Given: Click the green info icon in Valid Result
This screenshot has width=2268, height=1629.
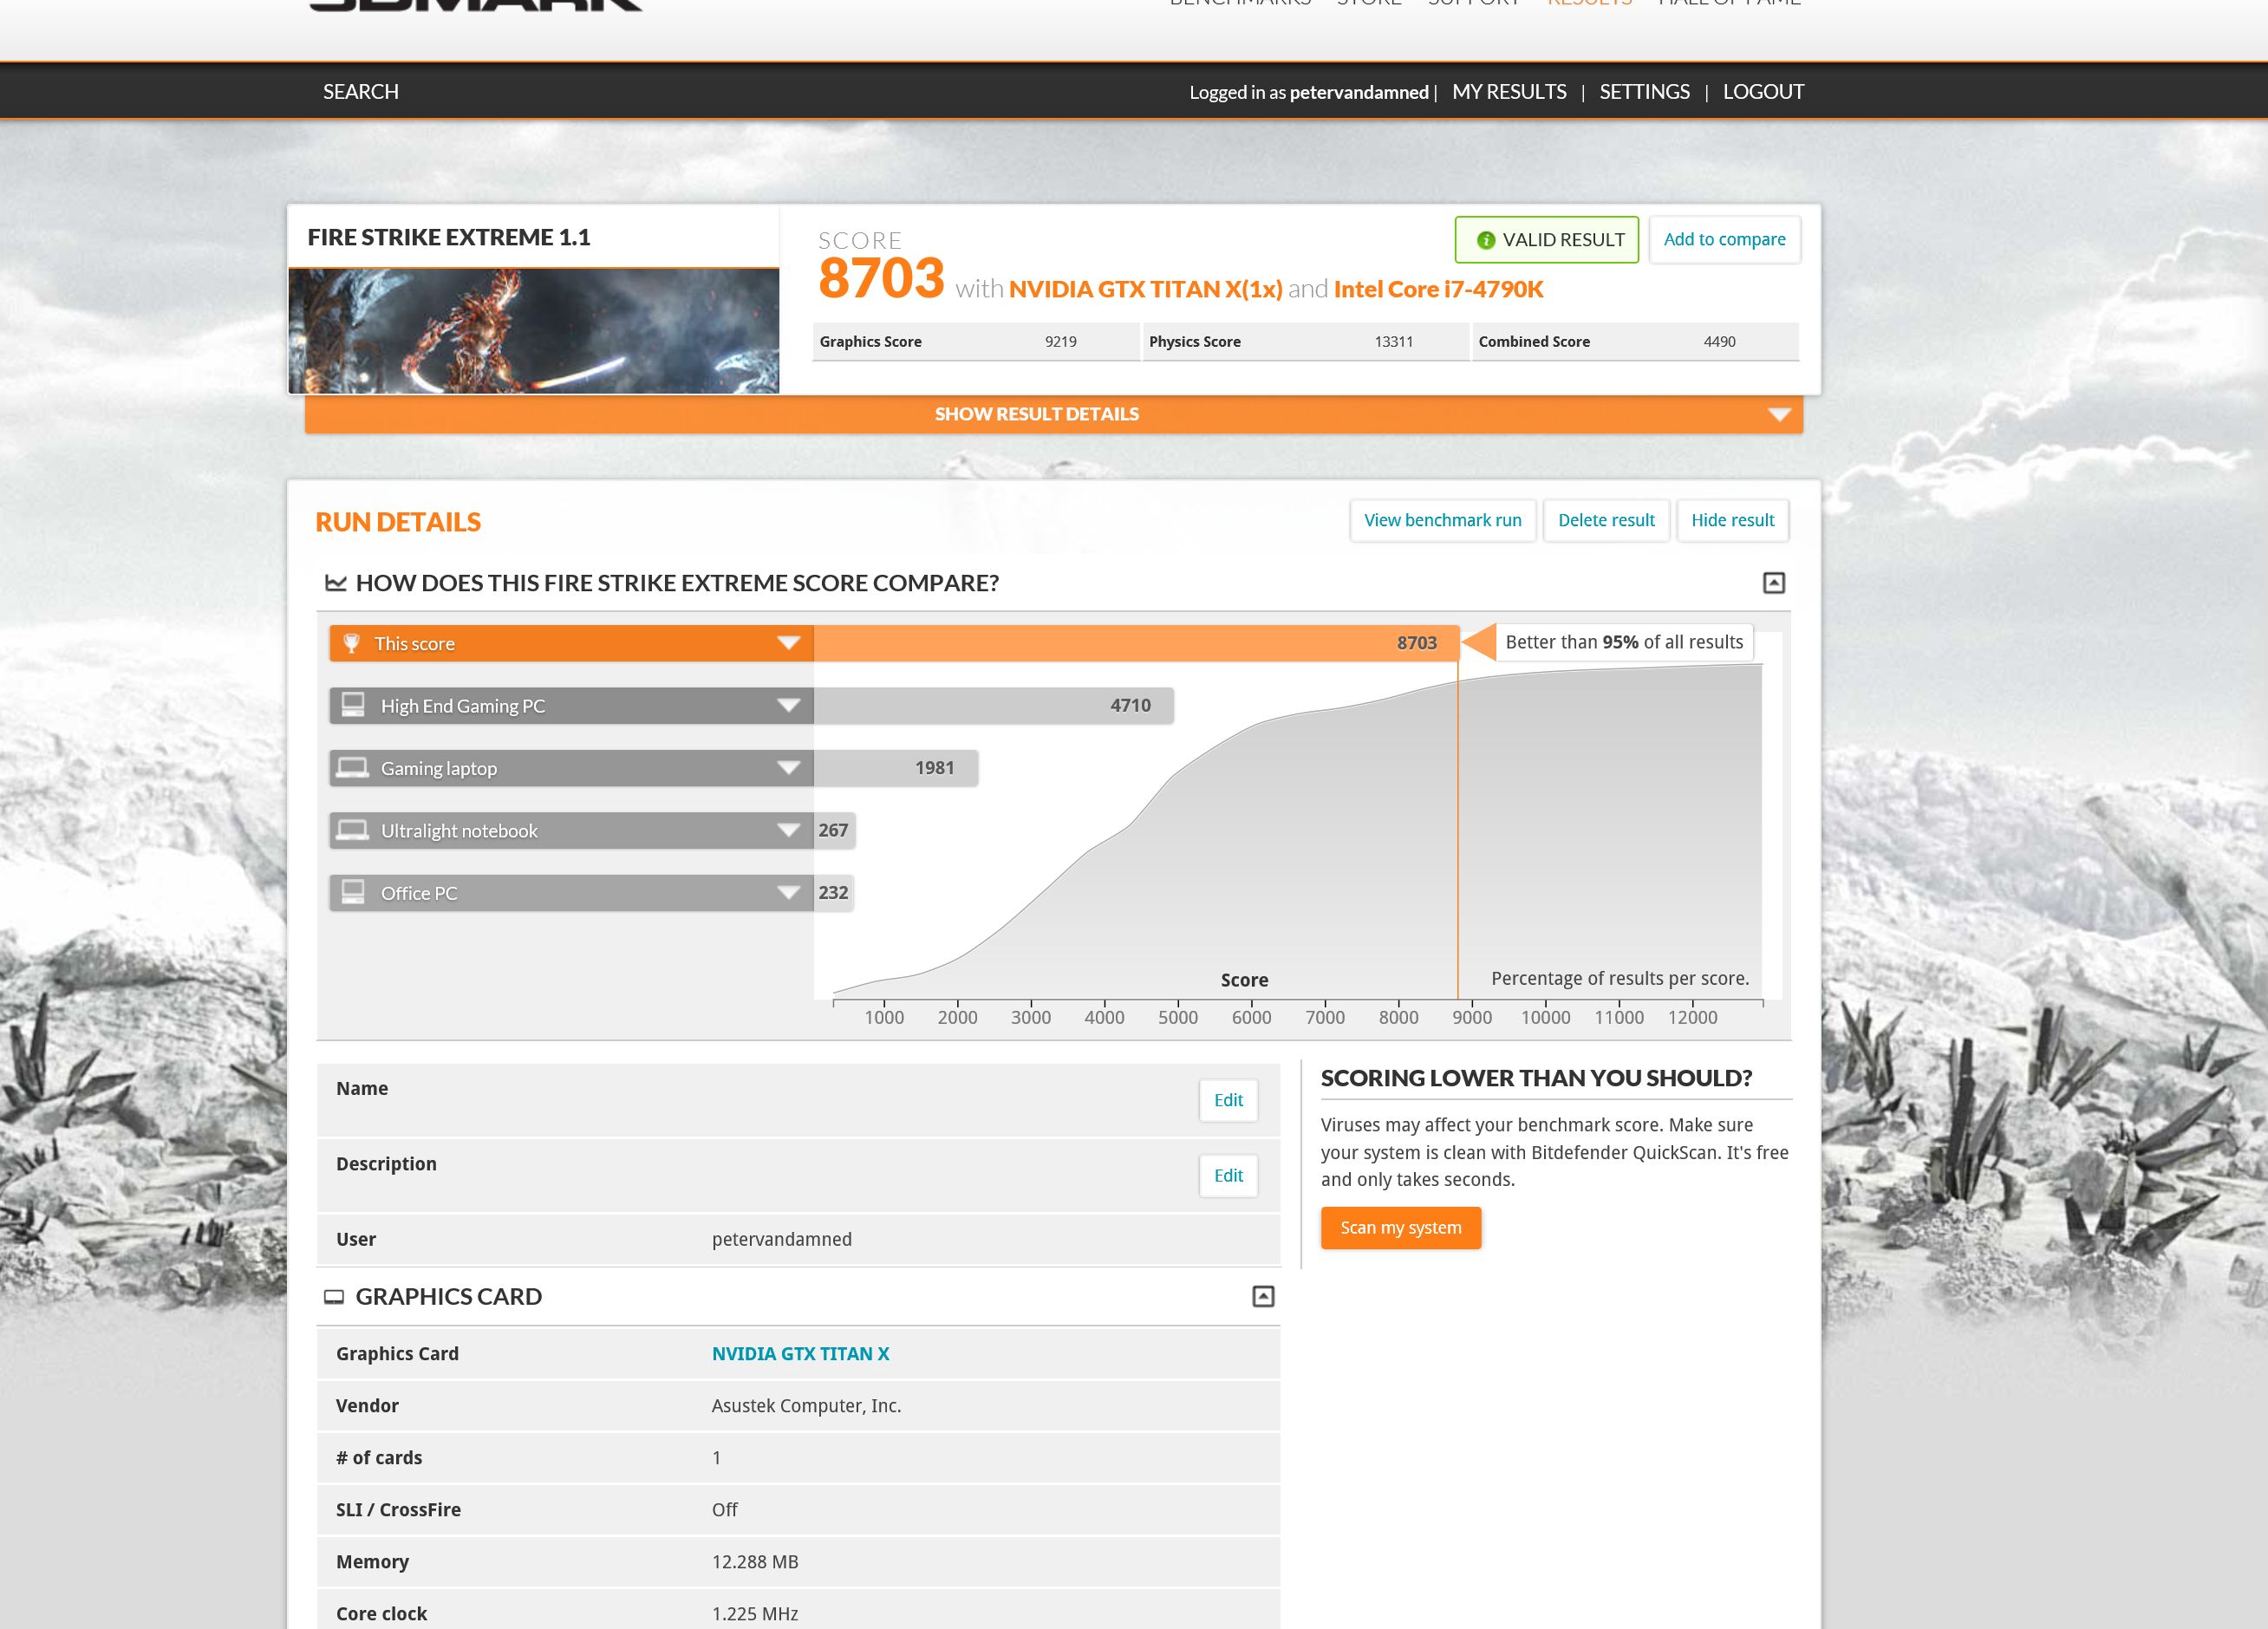Looking at the screenshot, I should point(1485,240).
